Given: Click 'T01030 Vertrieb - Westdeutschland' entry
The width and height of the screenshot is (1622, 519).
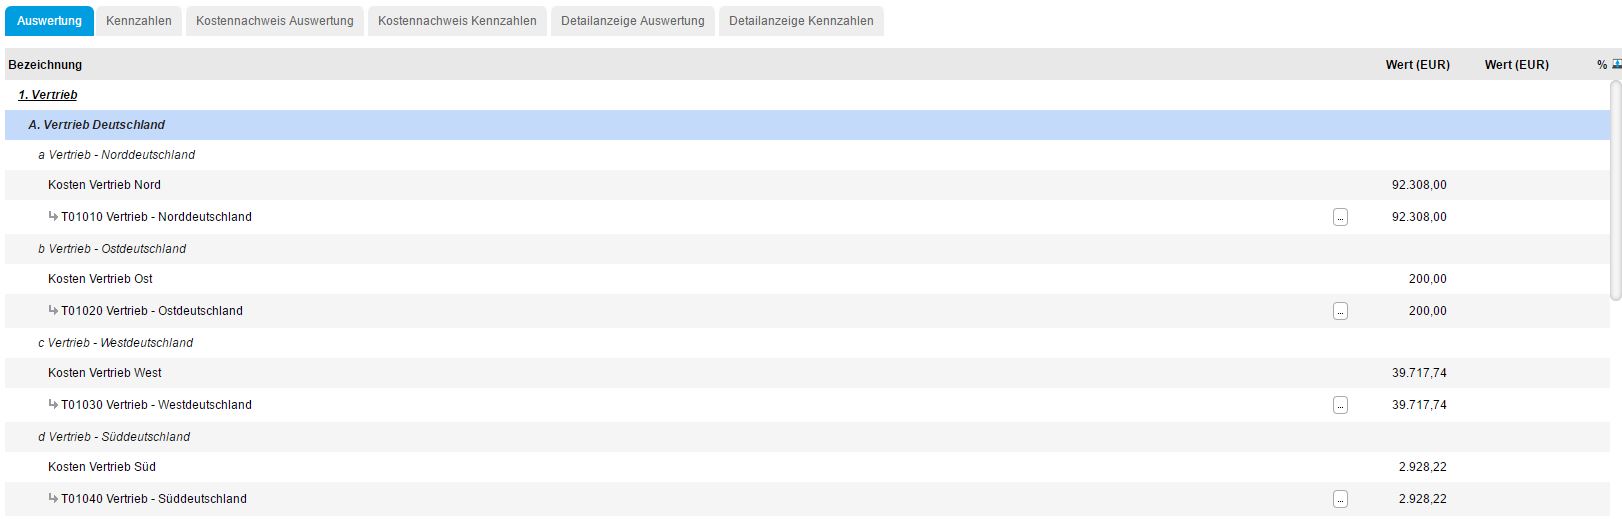Looking at the screenshot, I should click(156, 405).
